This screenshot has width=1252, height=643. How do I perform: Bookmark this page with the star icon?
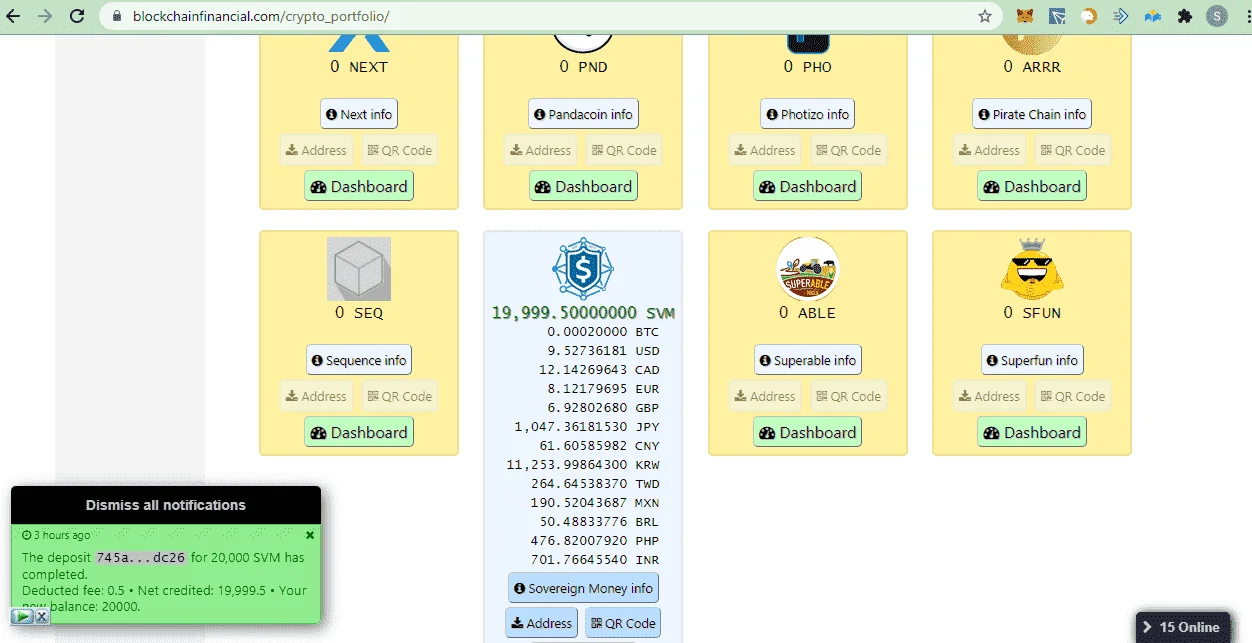[x=985, y=16]
